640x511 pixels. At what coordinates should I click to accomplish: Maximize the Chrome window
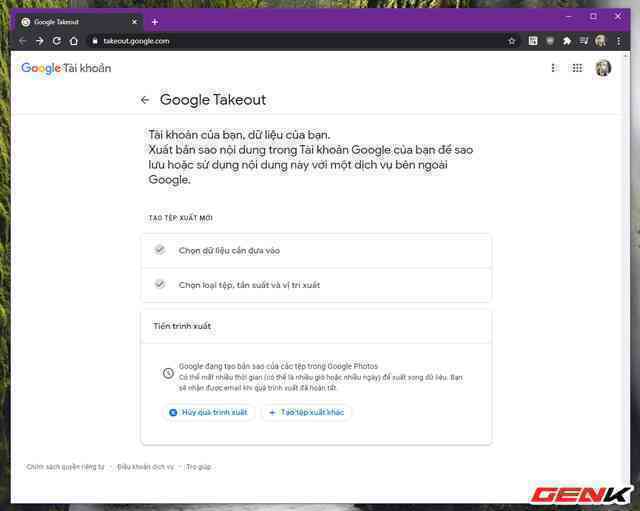(593, 17)
